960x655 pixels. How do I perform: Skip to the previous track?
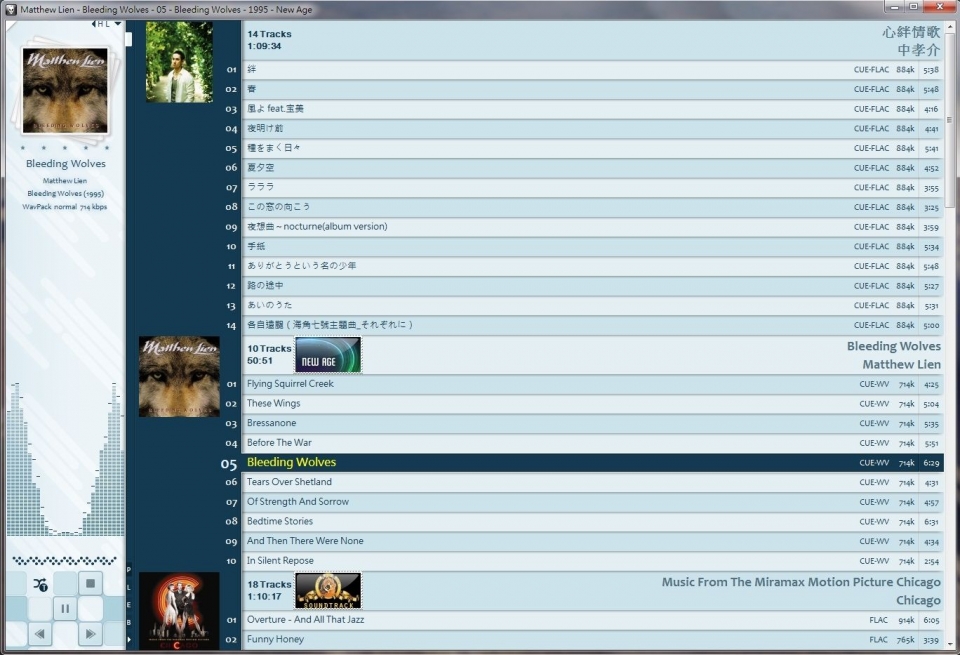click(x=40, y=634)
